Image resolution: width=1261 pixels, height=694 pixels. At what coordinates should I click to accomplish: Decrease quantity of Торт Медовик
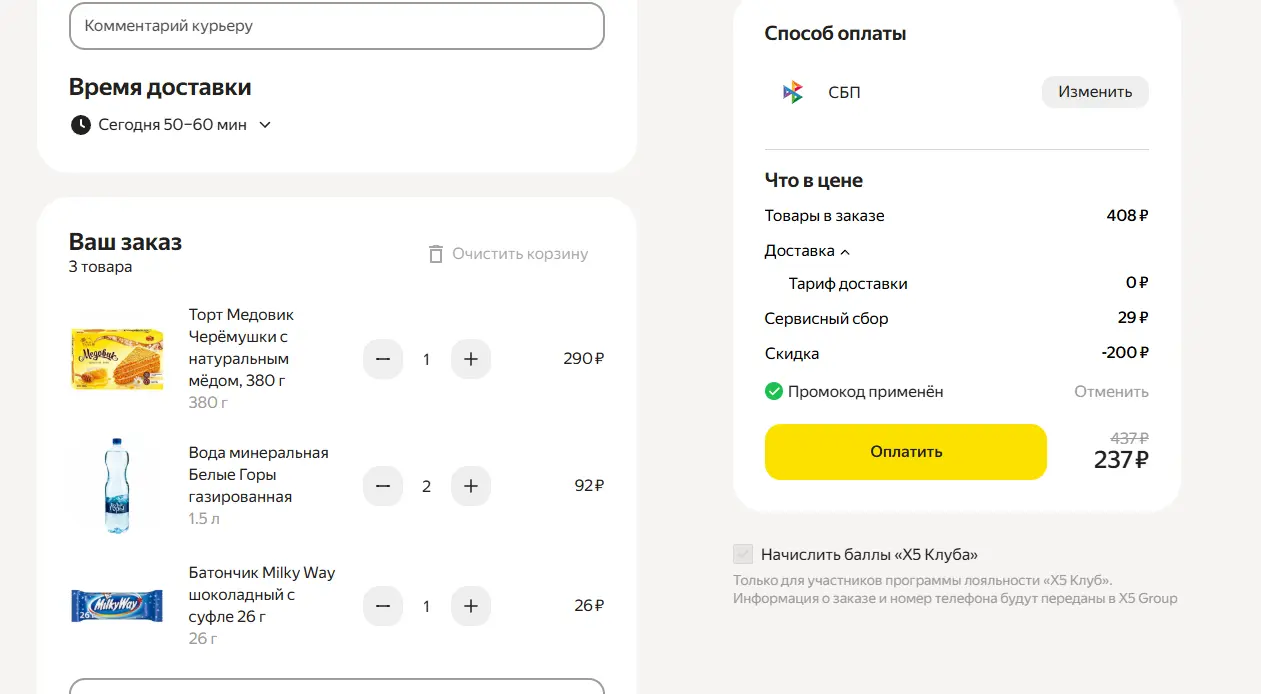[382, 359]
